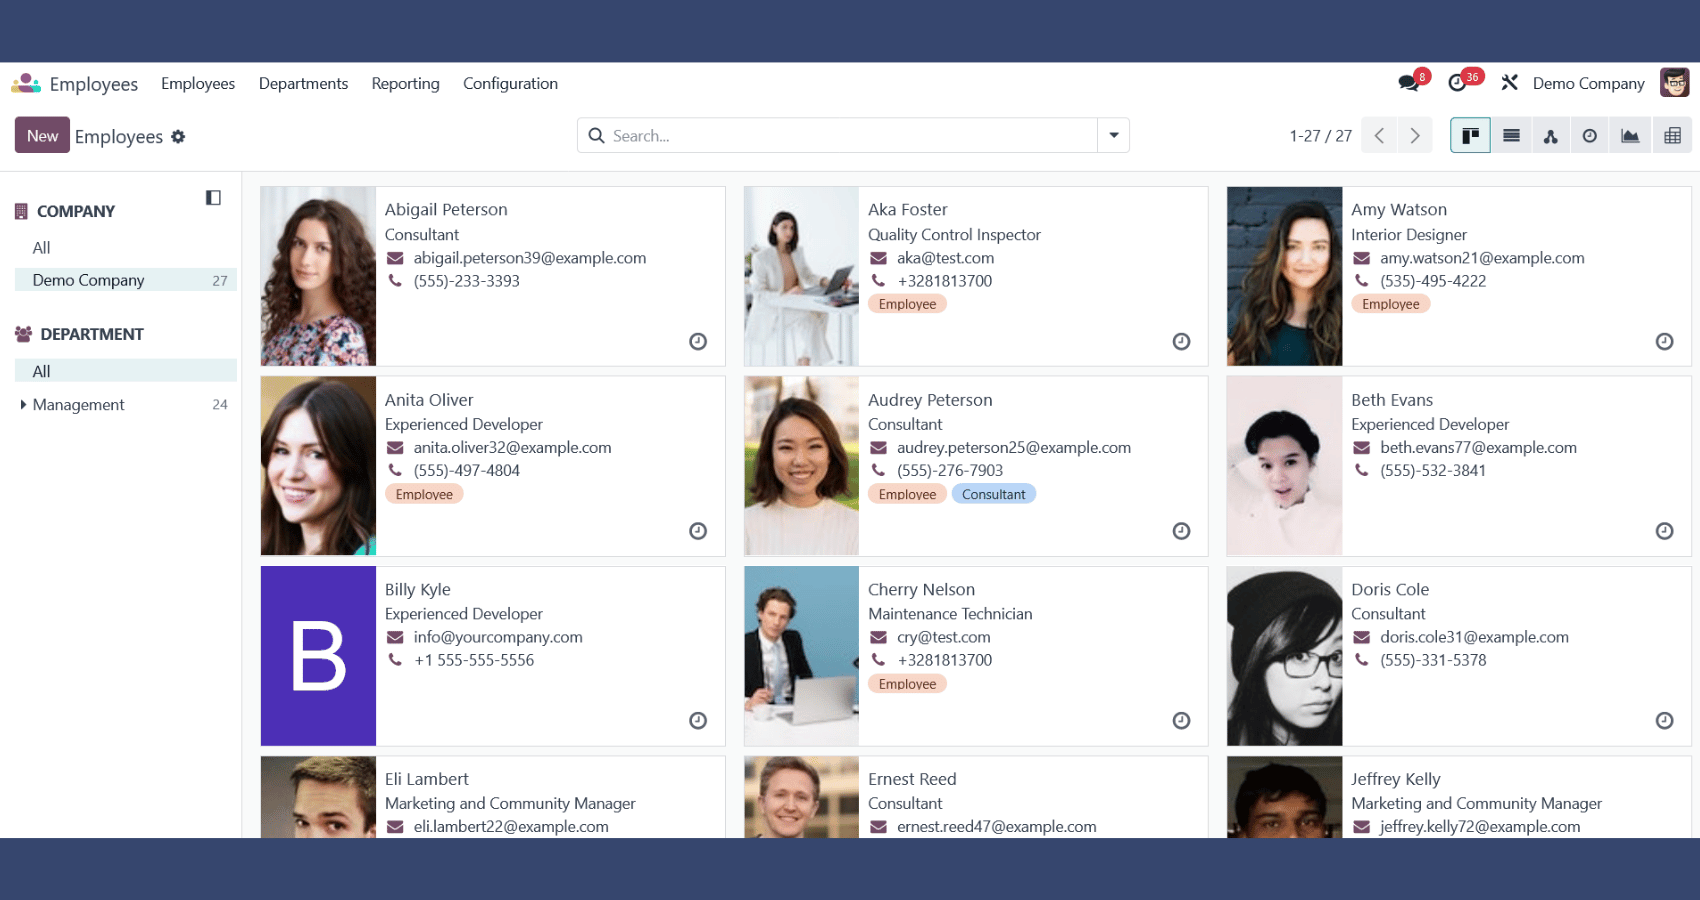Viewport: 1700px width, 900px height.
Task: Create a New employee
Action: 42,136
